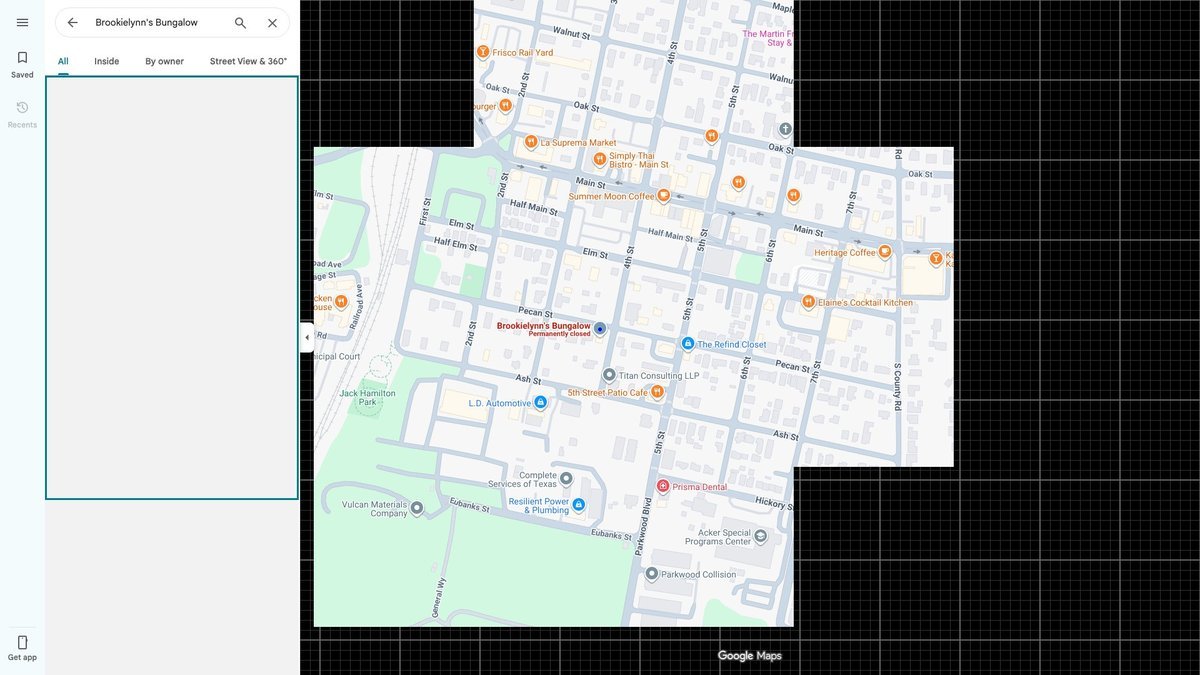The image size is (1200, 675).
Task: Click The Refind Closet shopping pin
Action: pyautogui.click(x=688, y=343)
